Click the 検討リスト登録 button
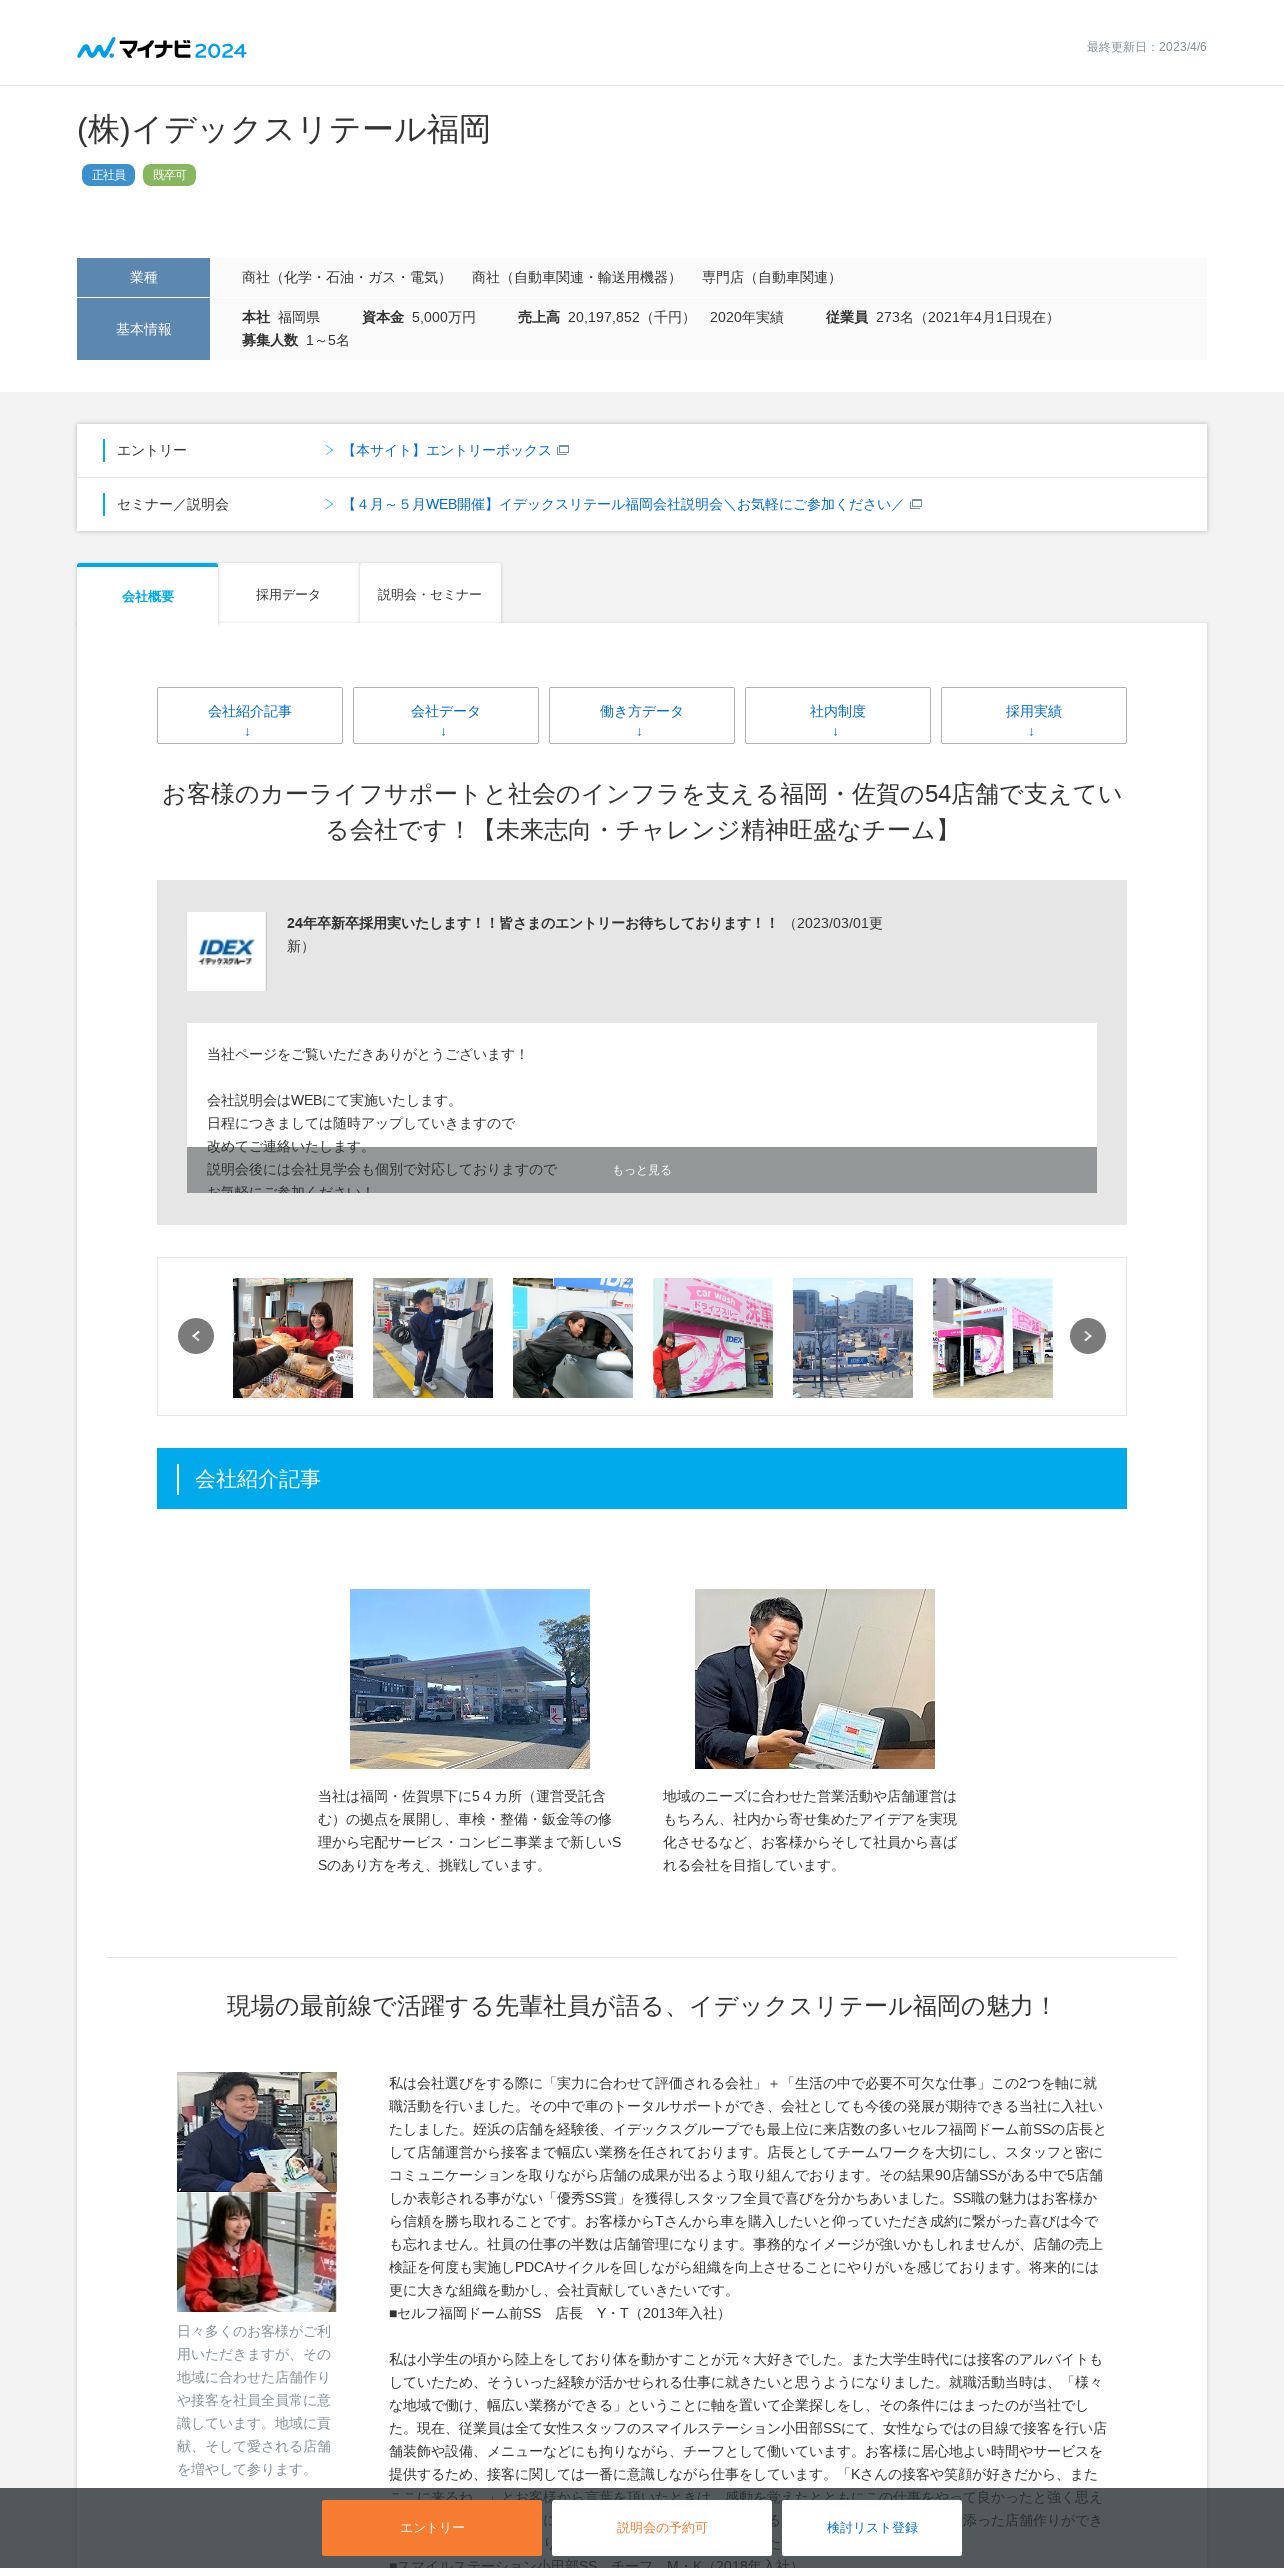Viewport: 1284px width, 2568px height. pyautogui.click(x=872, y=2528)
